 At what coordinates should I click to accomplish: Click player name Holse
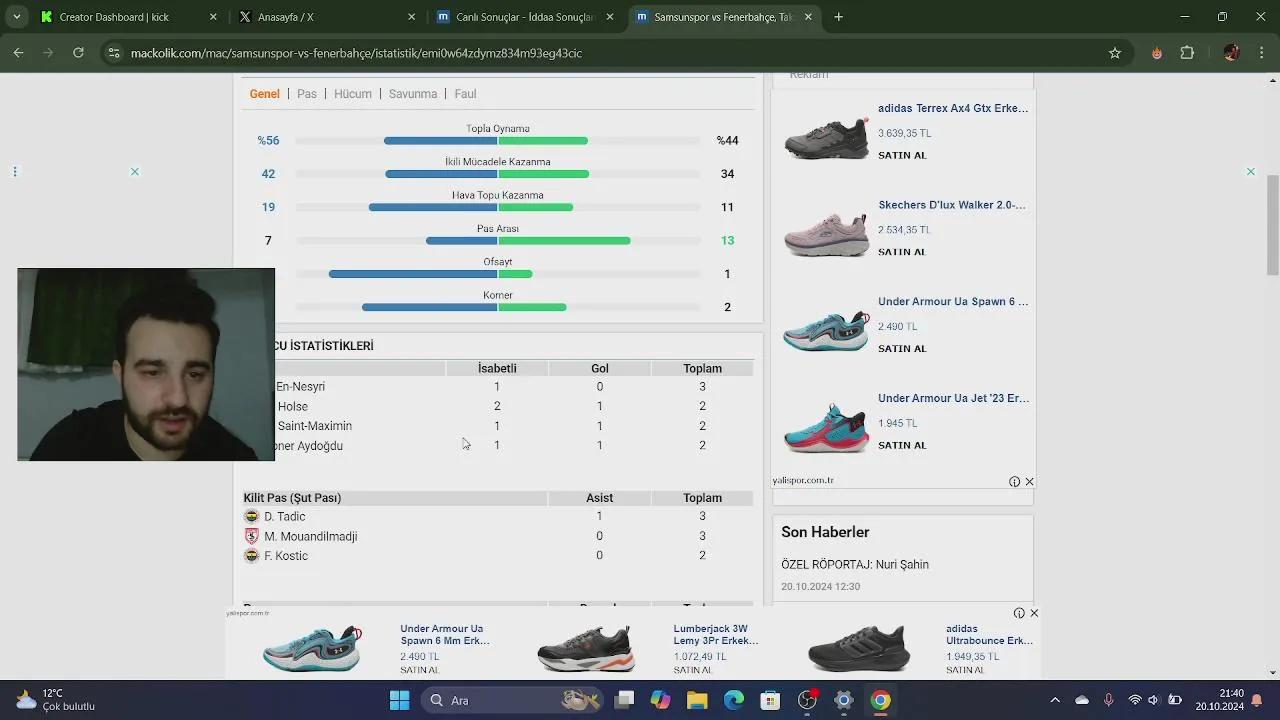[x=293, y=407]
